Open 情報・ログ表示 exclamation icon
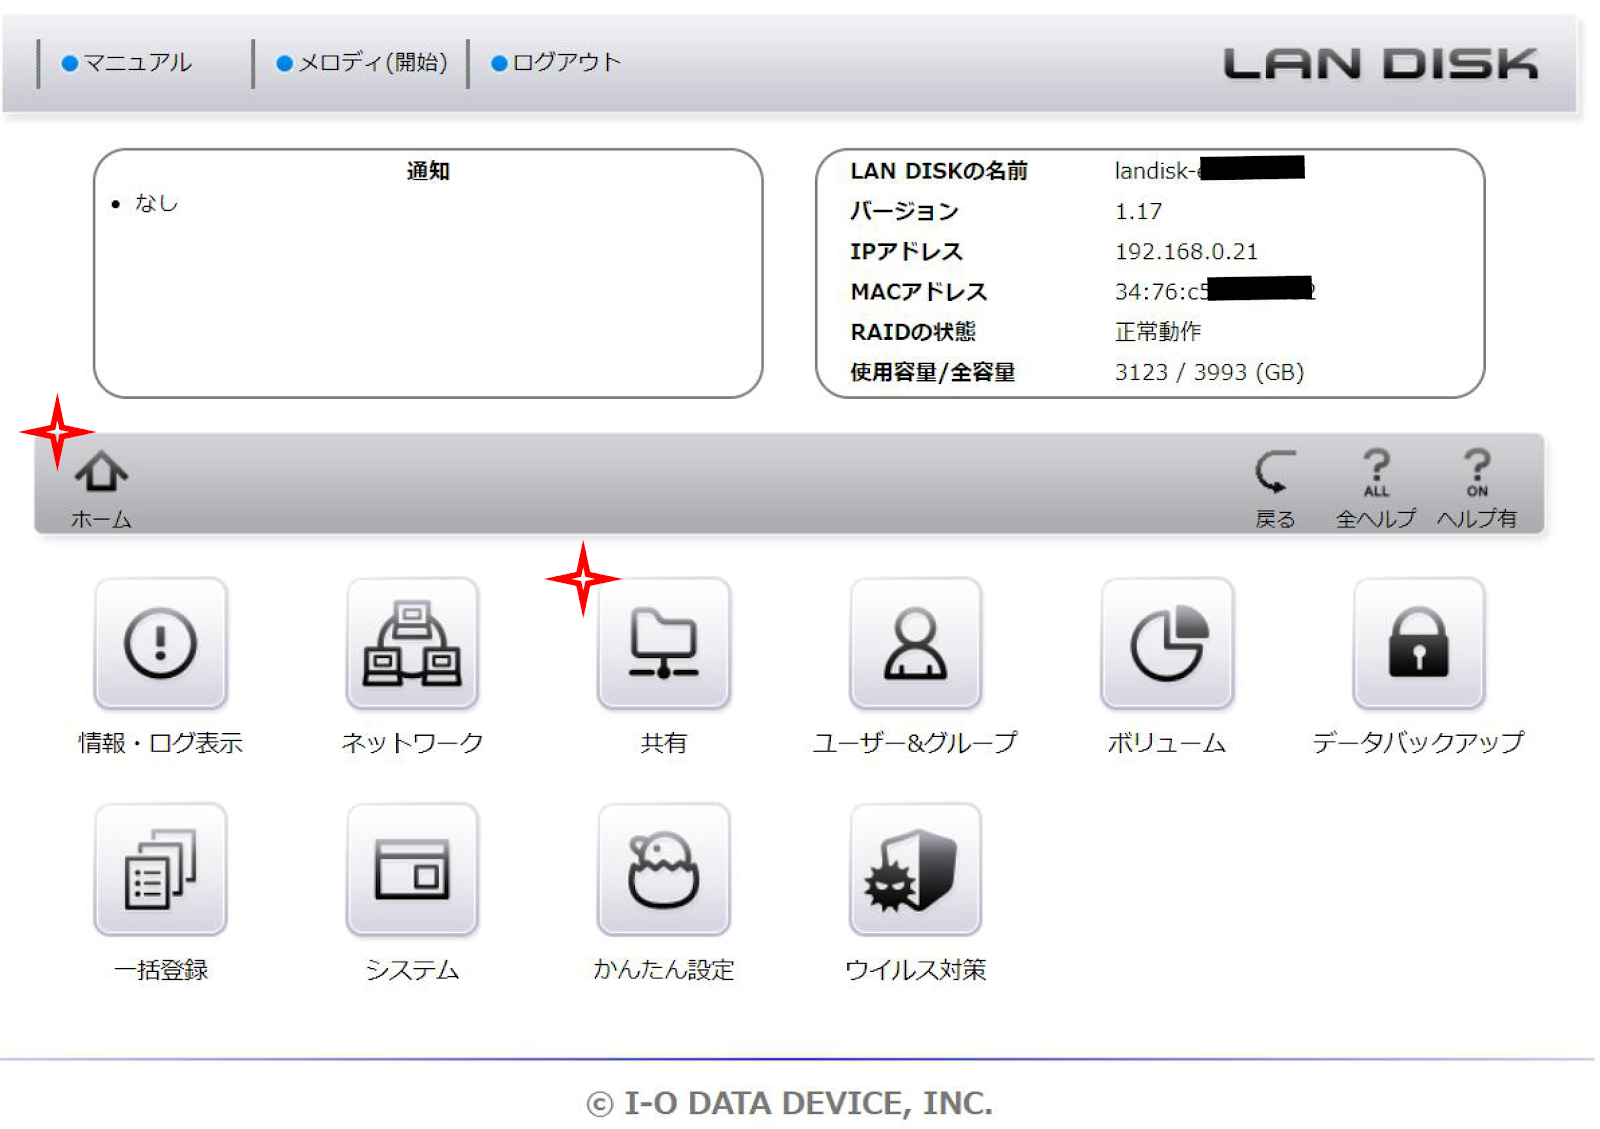 [161, 644]
